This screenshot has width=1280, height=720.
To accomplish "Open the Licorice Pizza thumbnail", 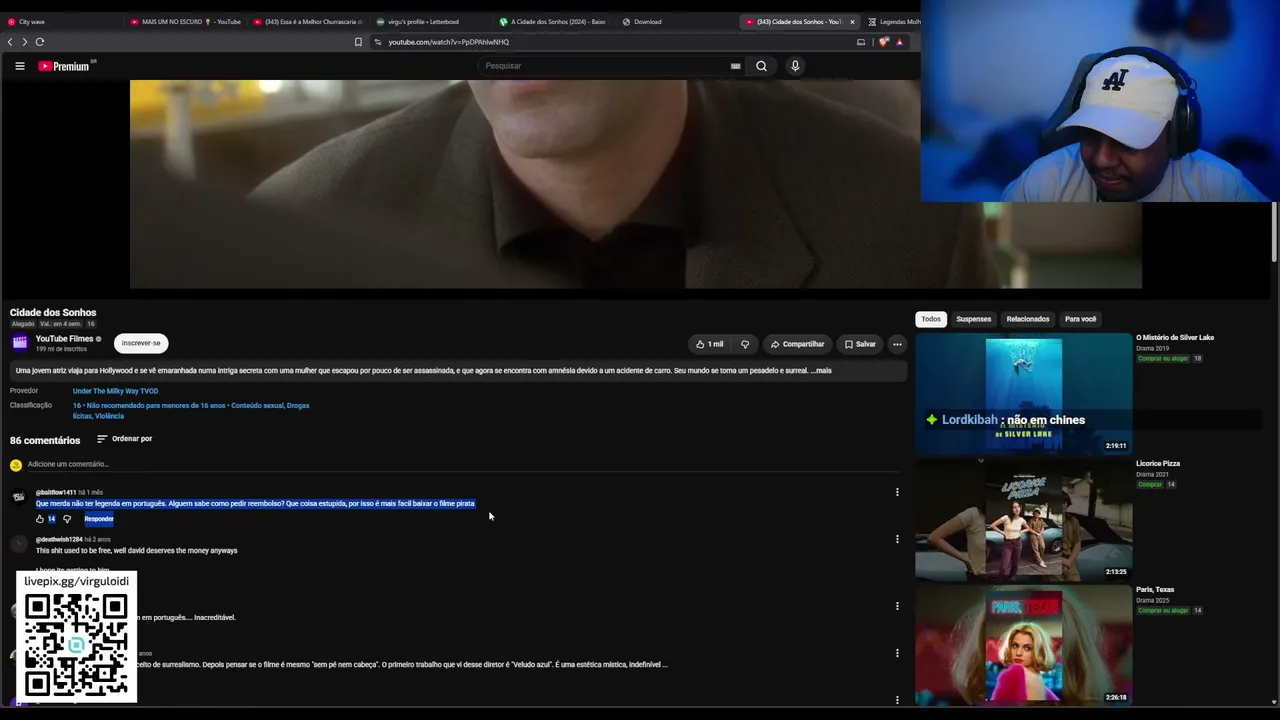I will [x=1024, y=520].
